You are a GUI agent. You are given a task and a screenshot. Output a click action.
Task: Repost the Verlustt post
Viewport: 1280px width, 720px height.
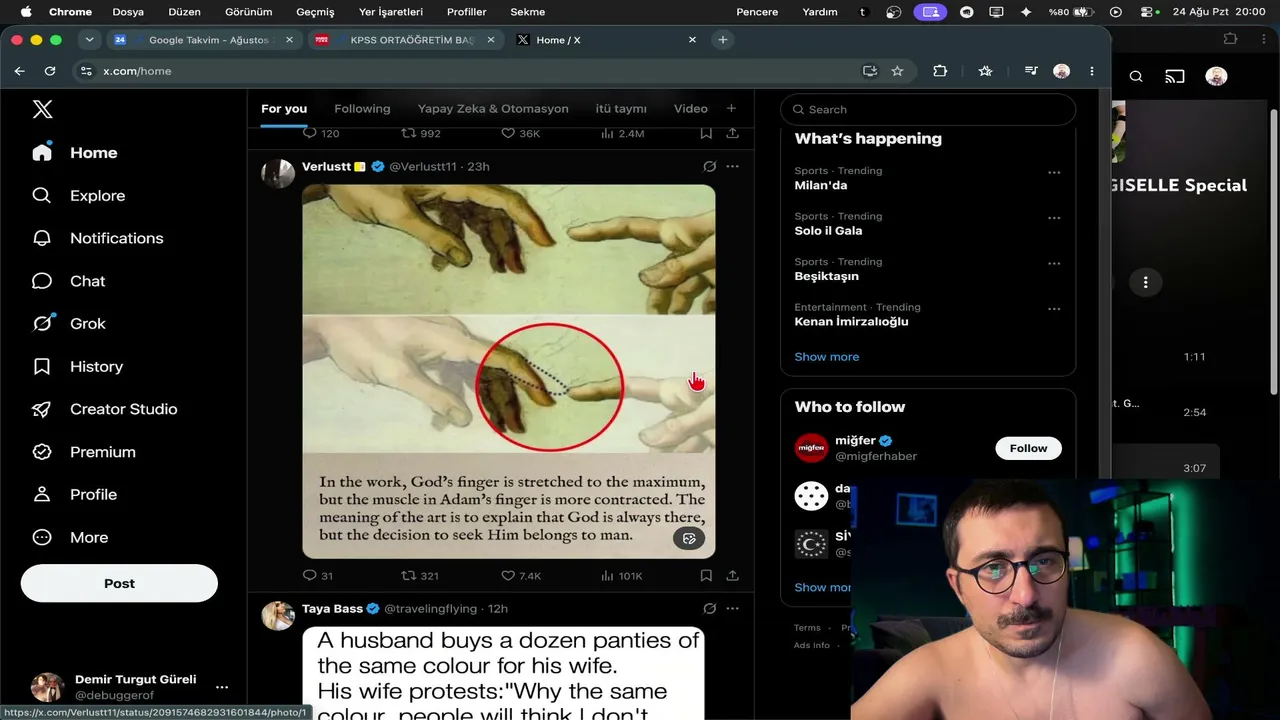pyautogui.click(x=420, y=576)
